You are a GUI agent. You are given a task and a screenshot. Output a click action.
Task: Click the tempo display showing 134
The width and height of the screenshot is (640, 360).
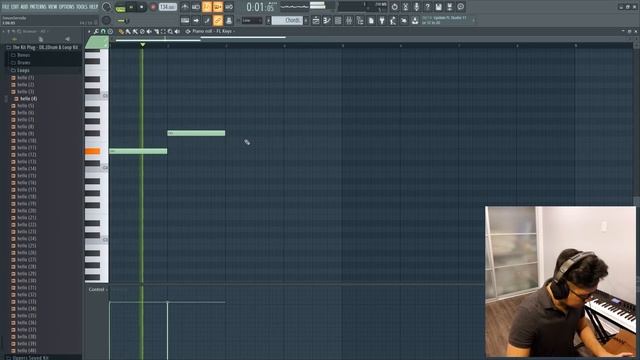click(167, 7)
